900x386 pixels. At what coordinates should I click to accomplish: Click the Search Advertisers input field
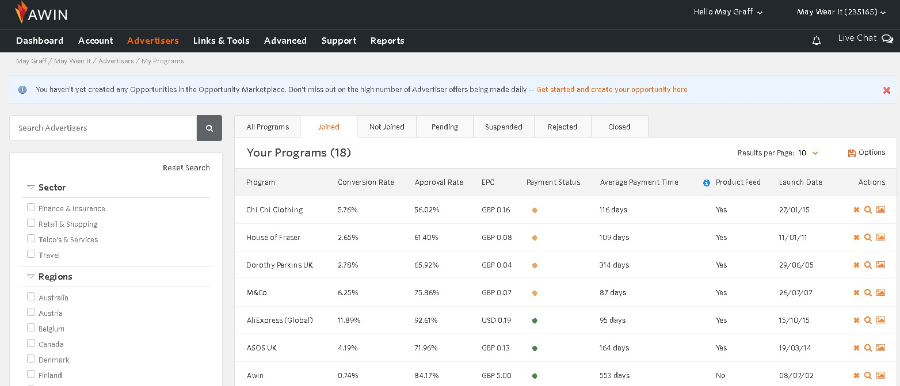pos(103,128)
